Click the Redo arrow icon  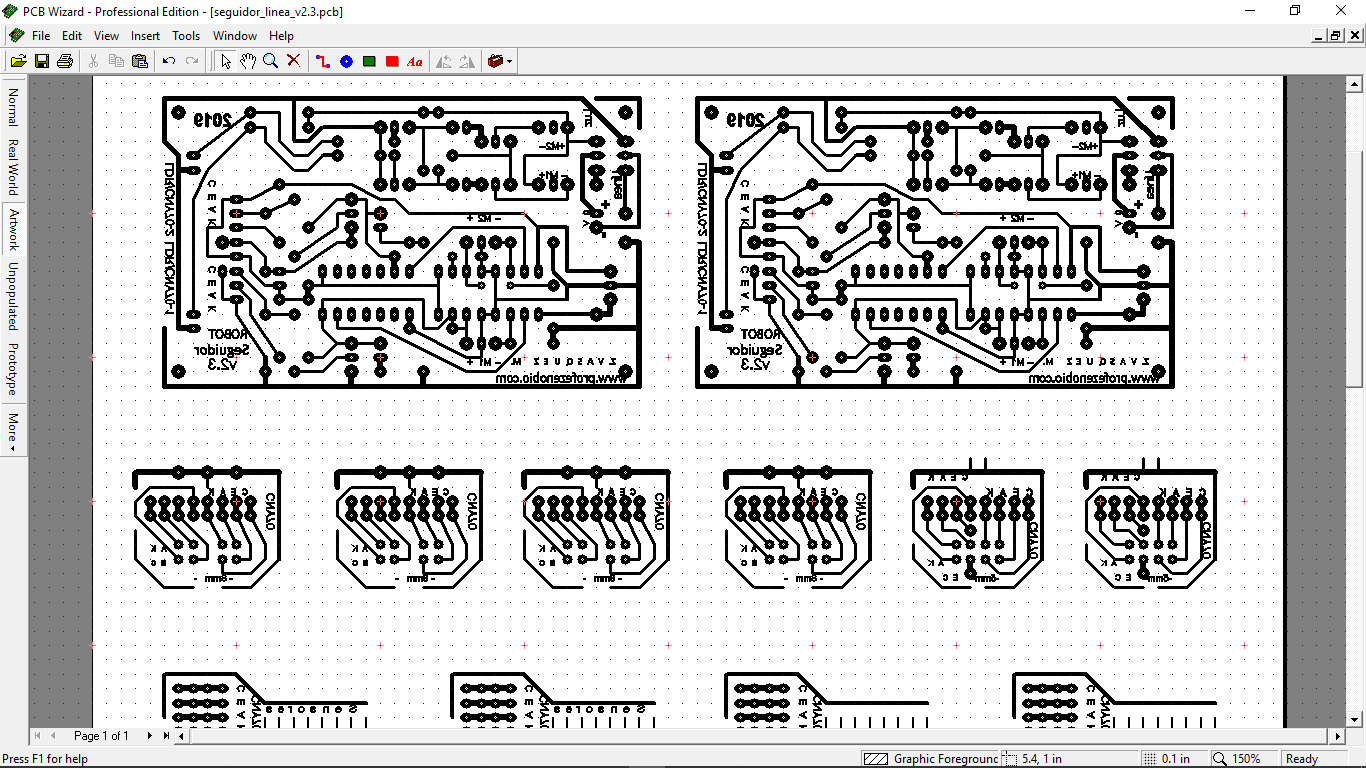pos(192,61)
